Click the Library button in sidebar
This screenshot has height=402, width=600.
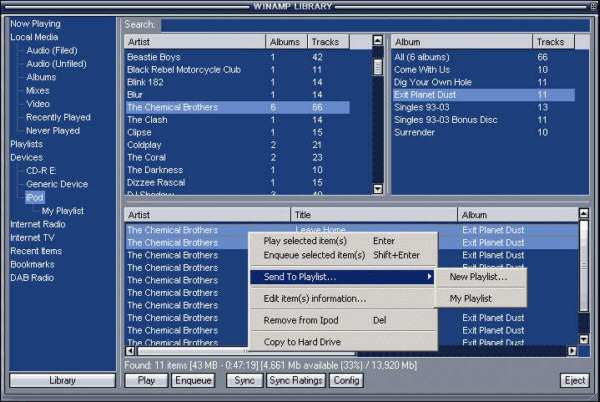(x=62, y=381)
